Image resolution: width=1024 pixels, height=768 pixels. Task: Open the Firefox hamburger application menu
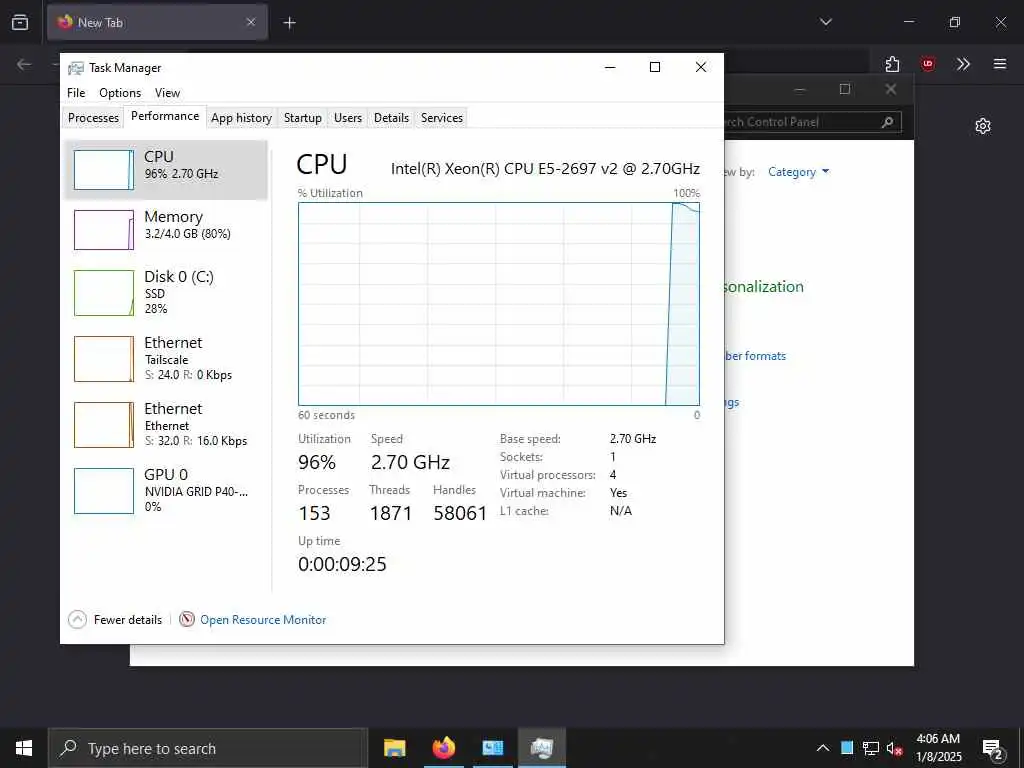click(1000, 64)
